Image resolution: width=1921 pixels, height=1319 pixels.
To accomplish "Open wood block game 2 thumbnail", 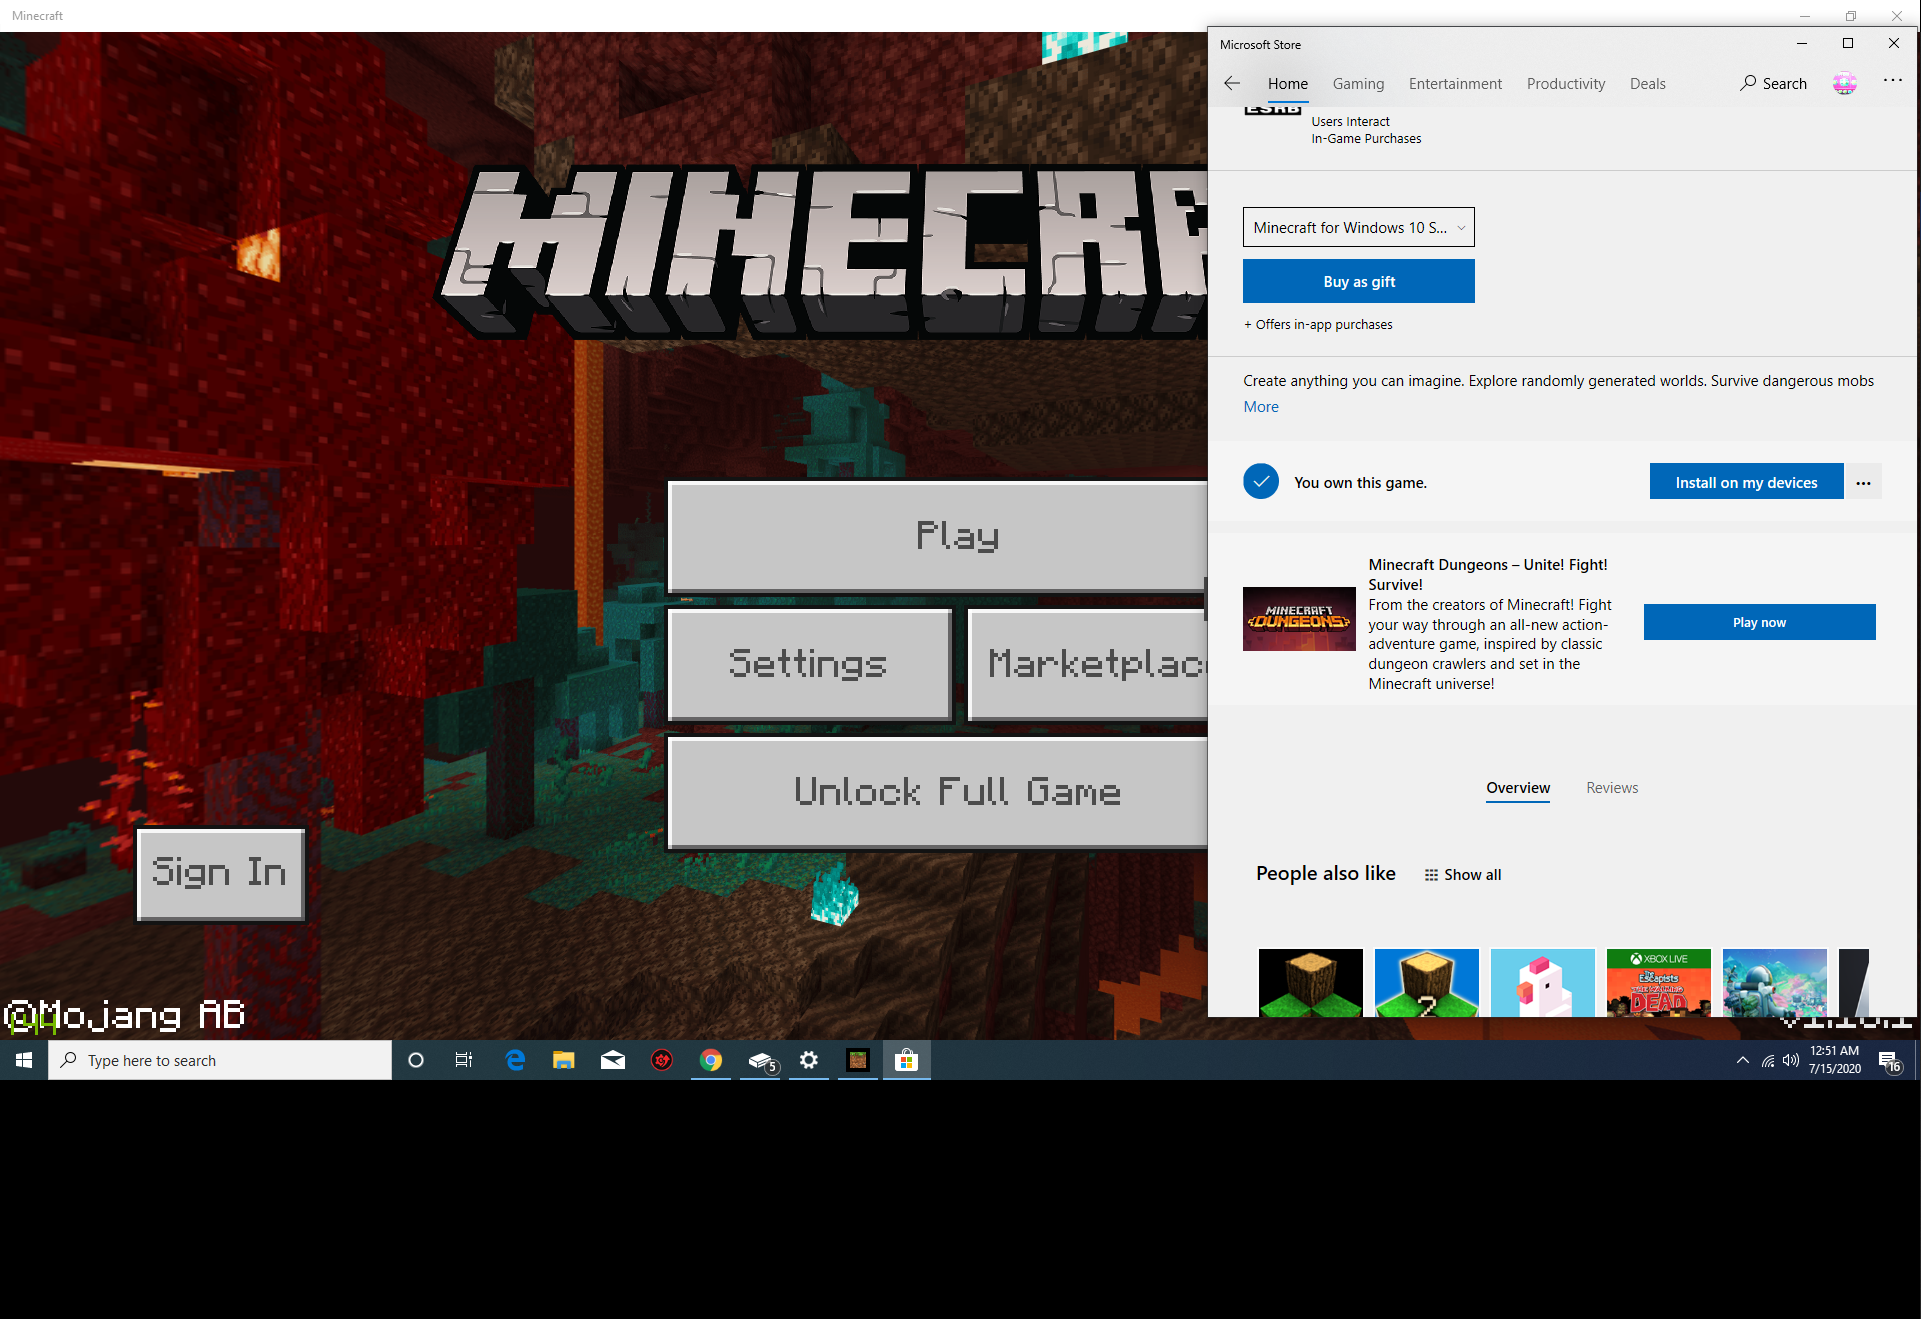I will coord(1426,982).
